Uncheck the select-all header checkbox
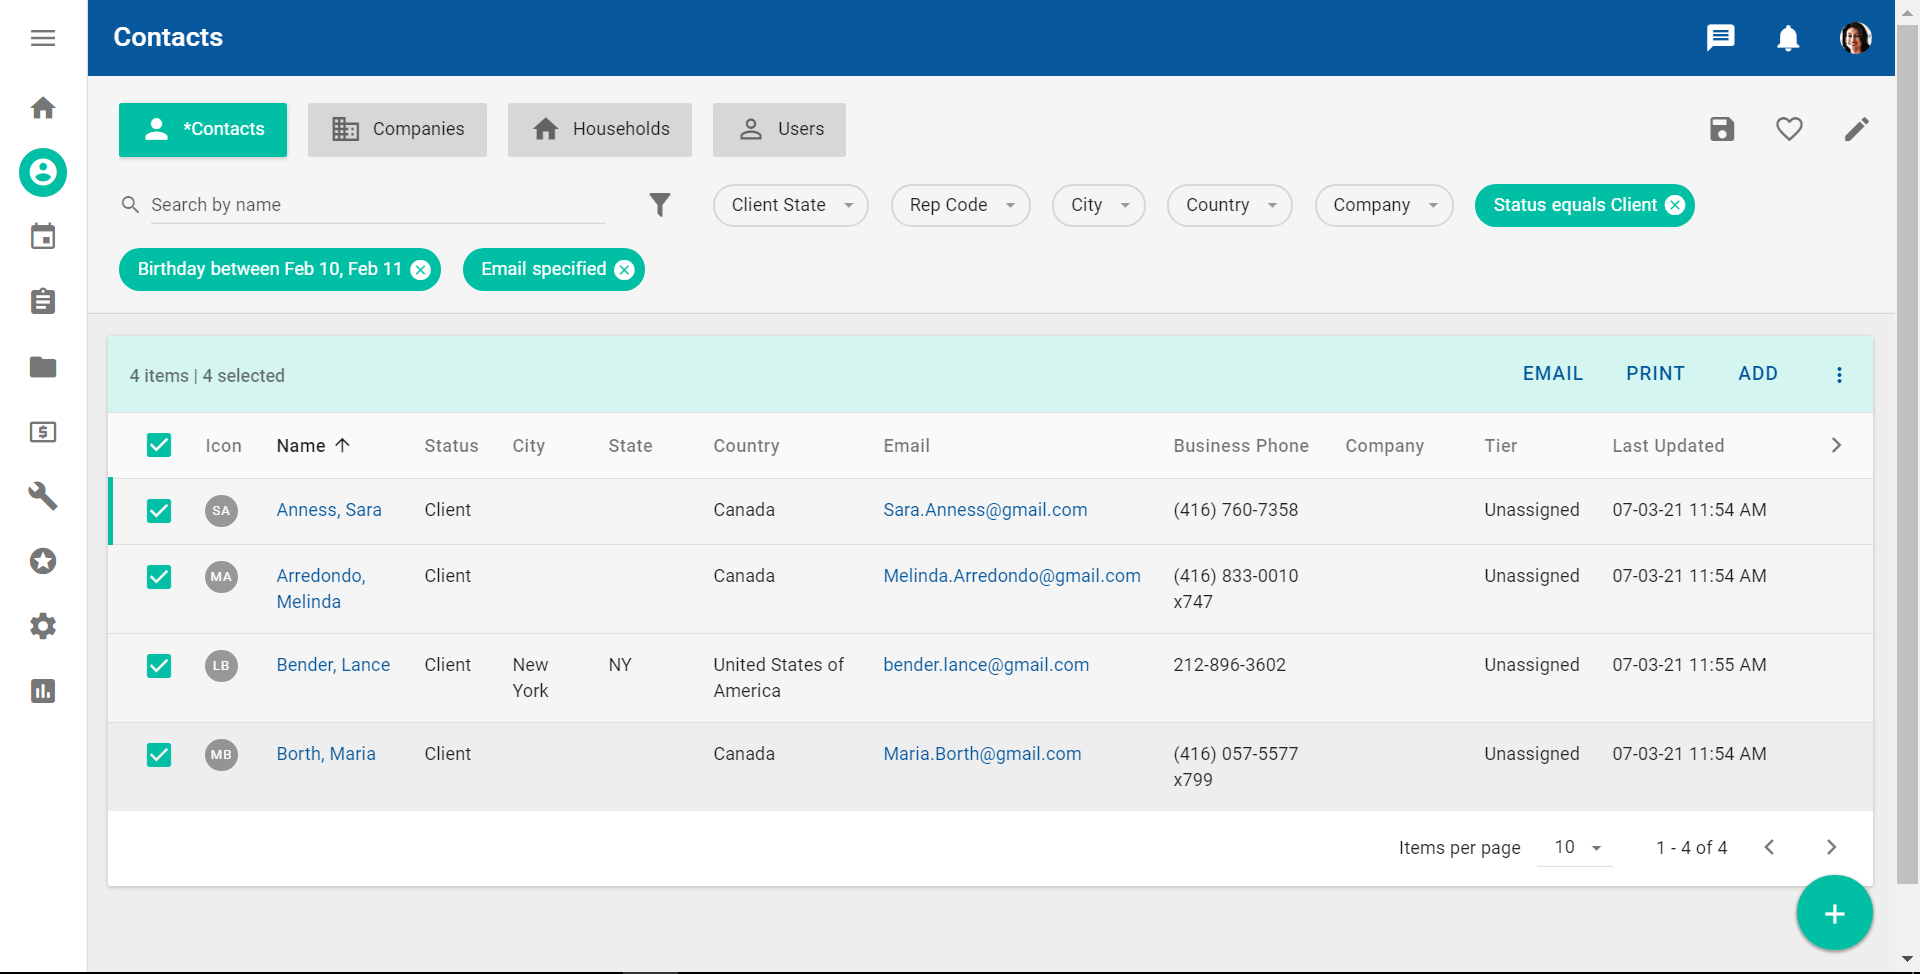 [x=159, y=445]
